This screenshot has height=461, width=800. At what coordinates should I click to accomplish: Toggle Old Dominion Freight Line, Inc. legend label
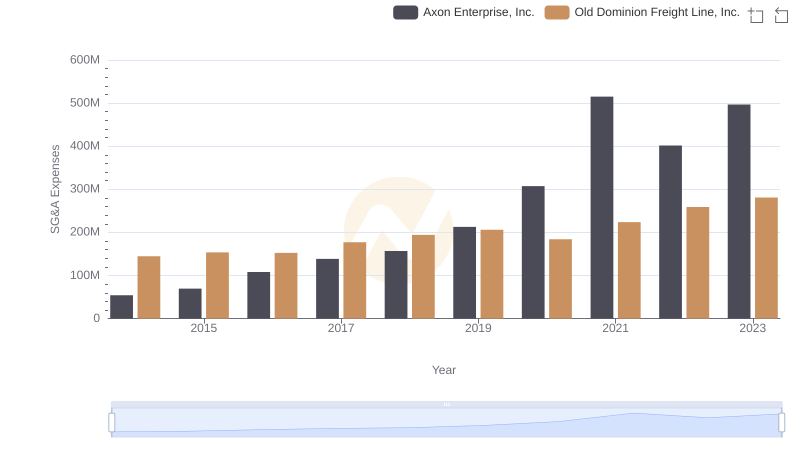656,12
